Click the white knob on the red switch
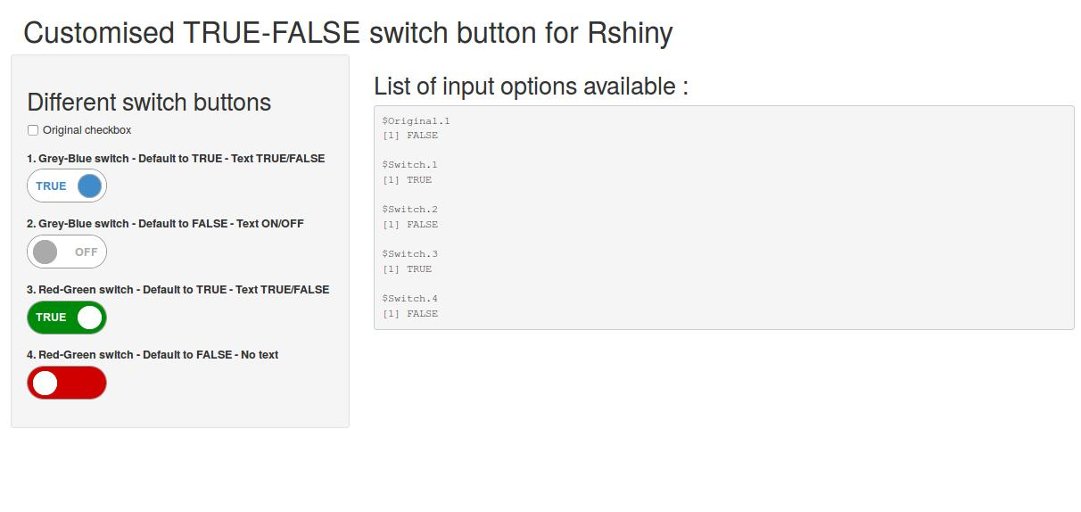The image size is (1081, 512). (x=45, y=383)
